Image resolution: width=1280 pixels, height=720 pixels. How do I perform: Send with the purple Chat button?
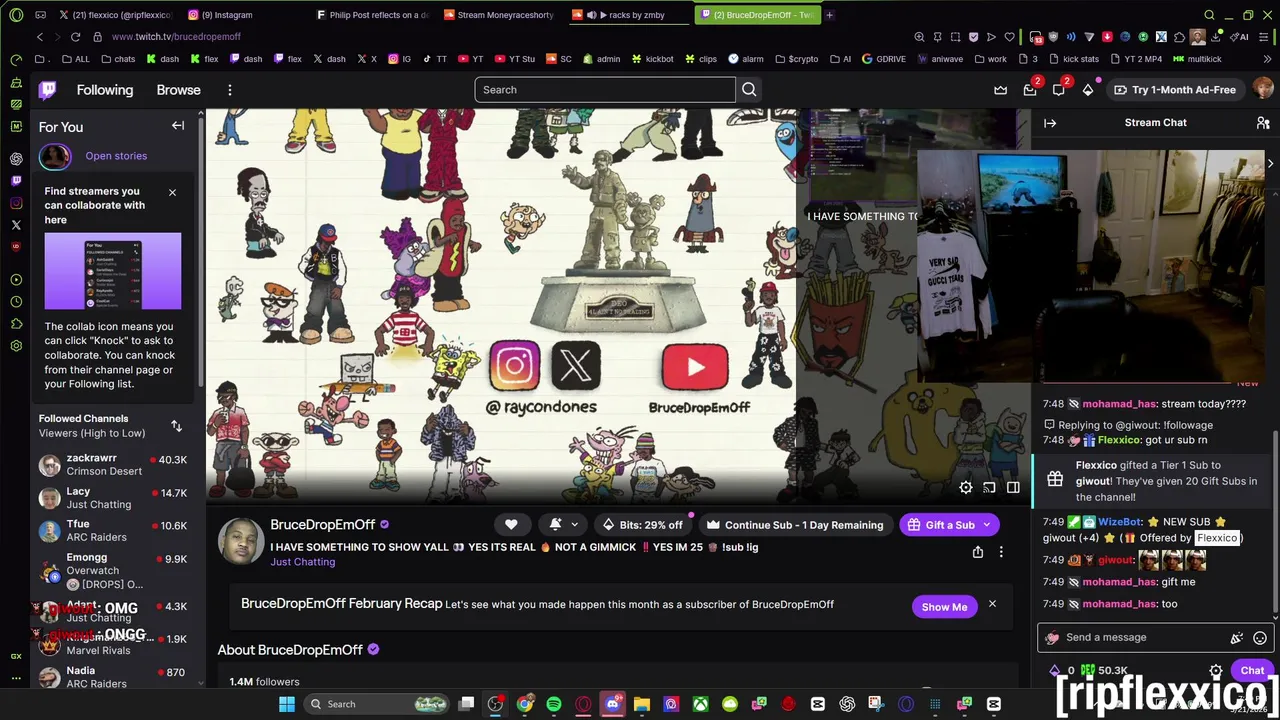click(x=1252, y=671)
